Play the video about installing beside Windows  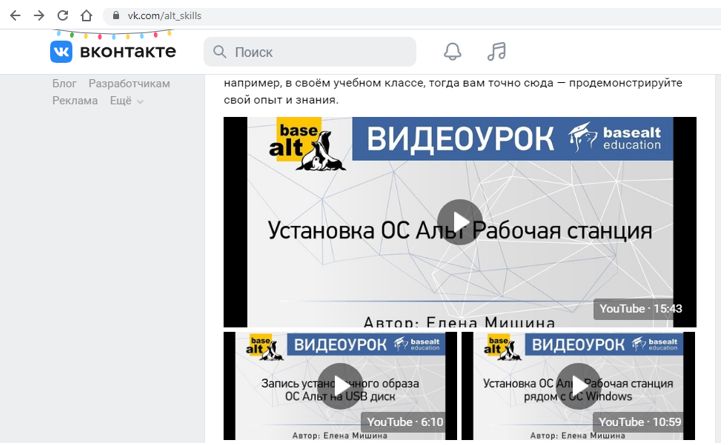(x=578, y=386)
